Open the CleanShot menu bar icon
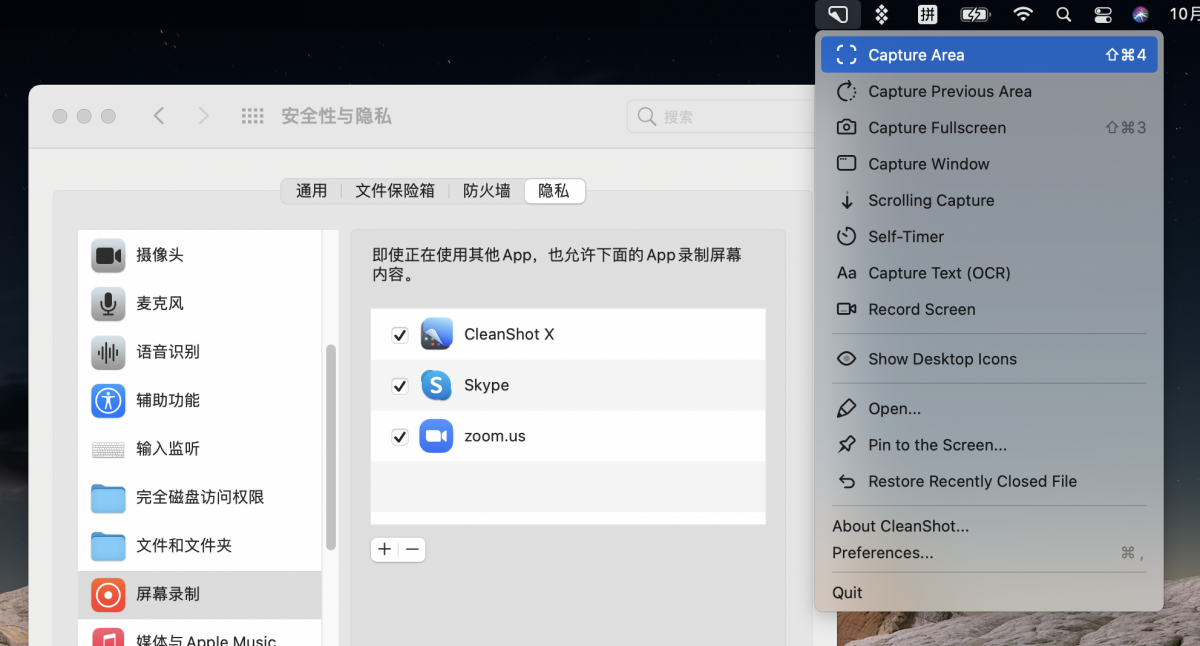Viewport: 1200px width, 646px height. [836, 14]
